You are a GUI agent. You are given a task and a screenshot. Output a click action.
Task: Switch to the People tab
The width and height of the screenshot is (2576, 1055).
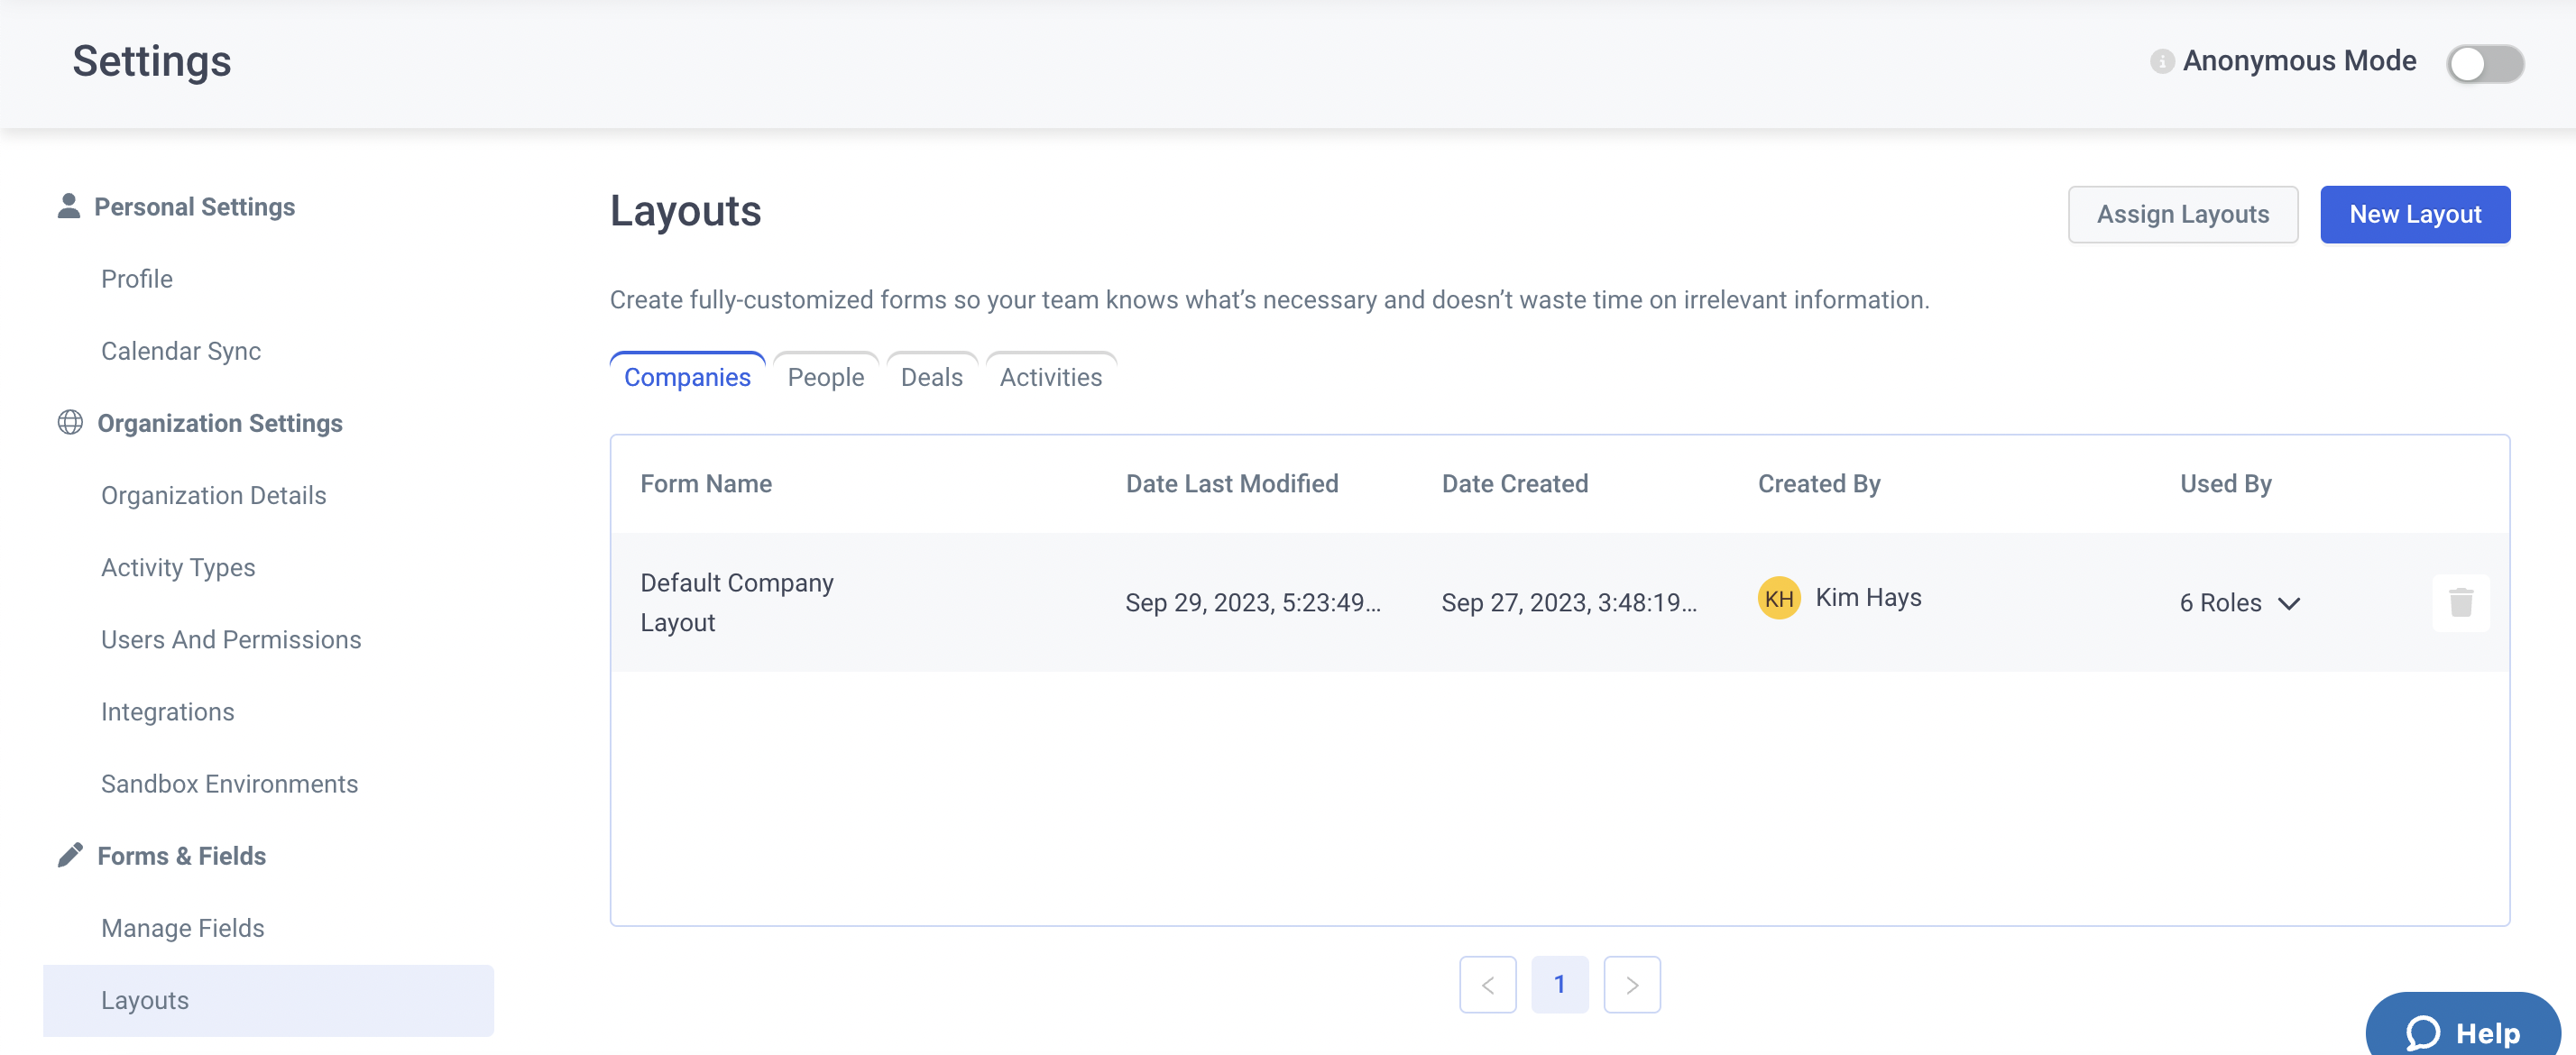825,377
